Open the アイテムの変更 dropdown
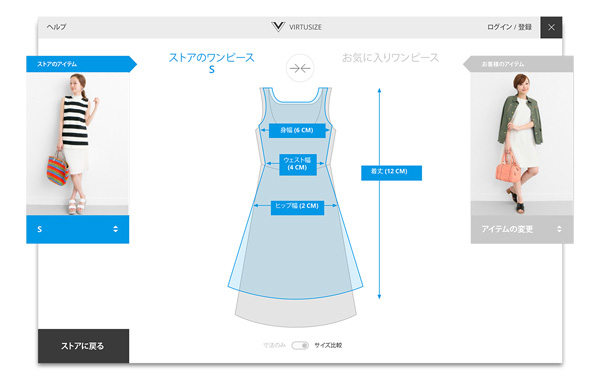 tap(522, 229)
